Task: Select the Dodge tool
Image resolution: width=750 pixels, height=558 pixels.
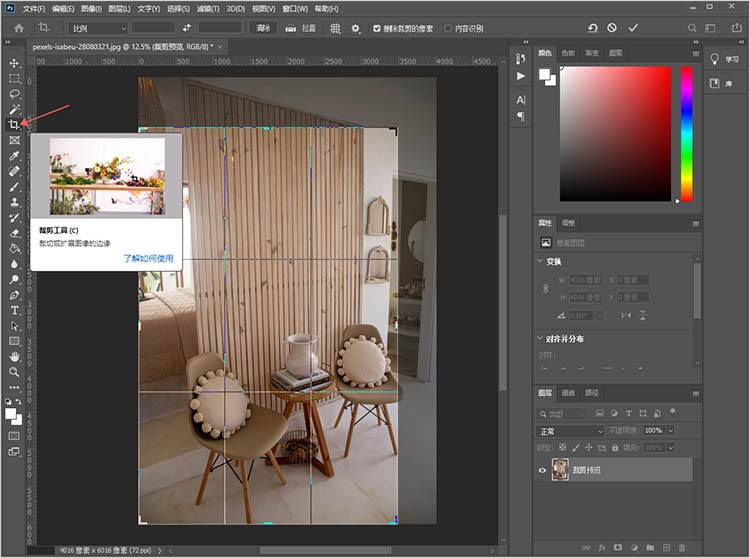Action: point(14,279)
